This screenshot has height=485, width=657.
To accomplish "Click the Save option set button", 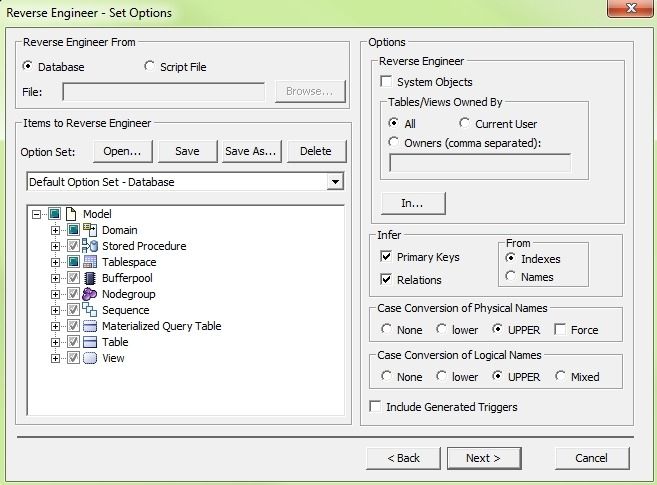I will point(187,151).
